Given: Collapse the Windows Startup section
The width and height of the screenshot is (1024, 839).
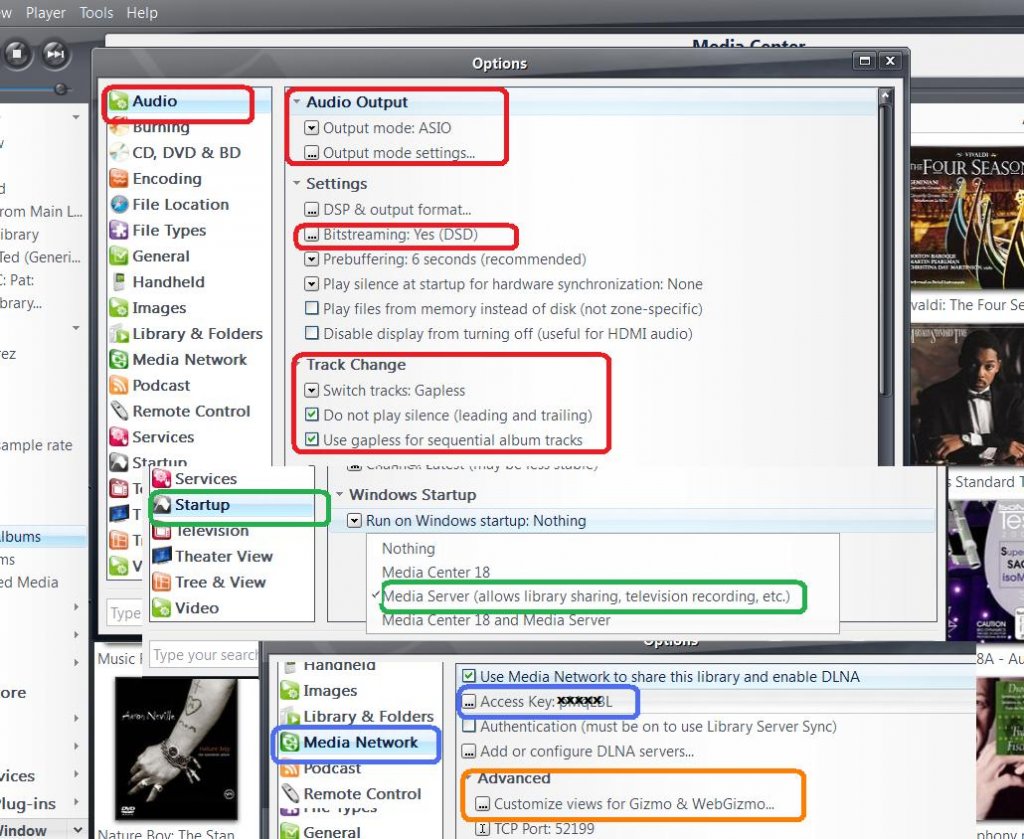Looking at the screenshot, I should pyautogui.click(x=340, y=494).
